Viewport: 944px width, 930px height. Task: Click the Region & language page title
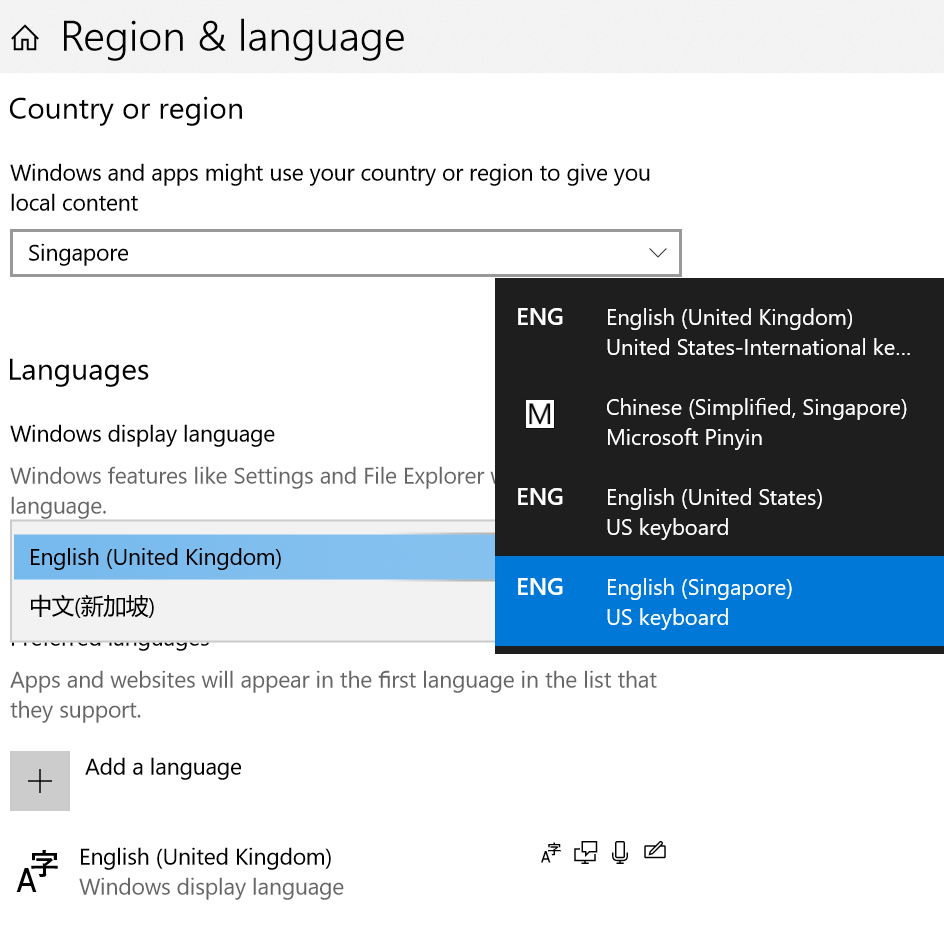coord(233,38)
